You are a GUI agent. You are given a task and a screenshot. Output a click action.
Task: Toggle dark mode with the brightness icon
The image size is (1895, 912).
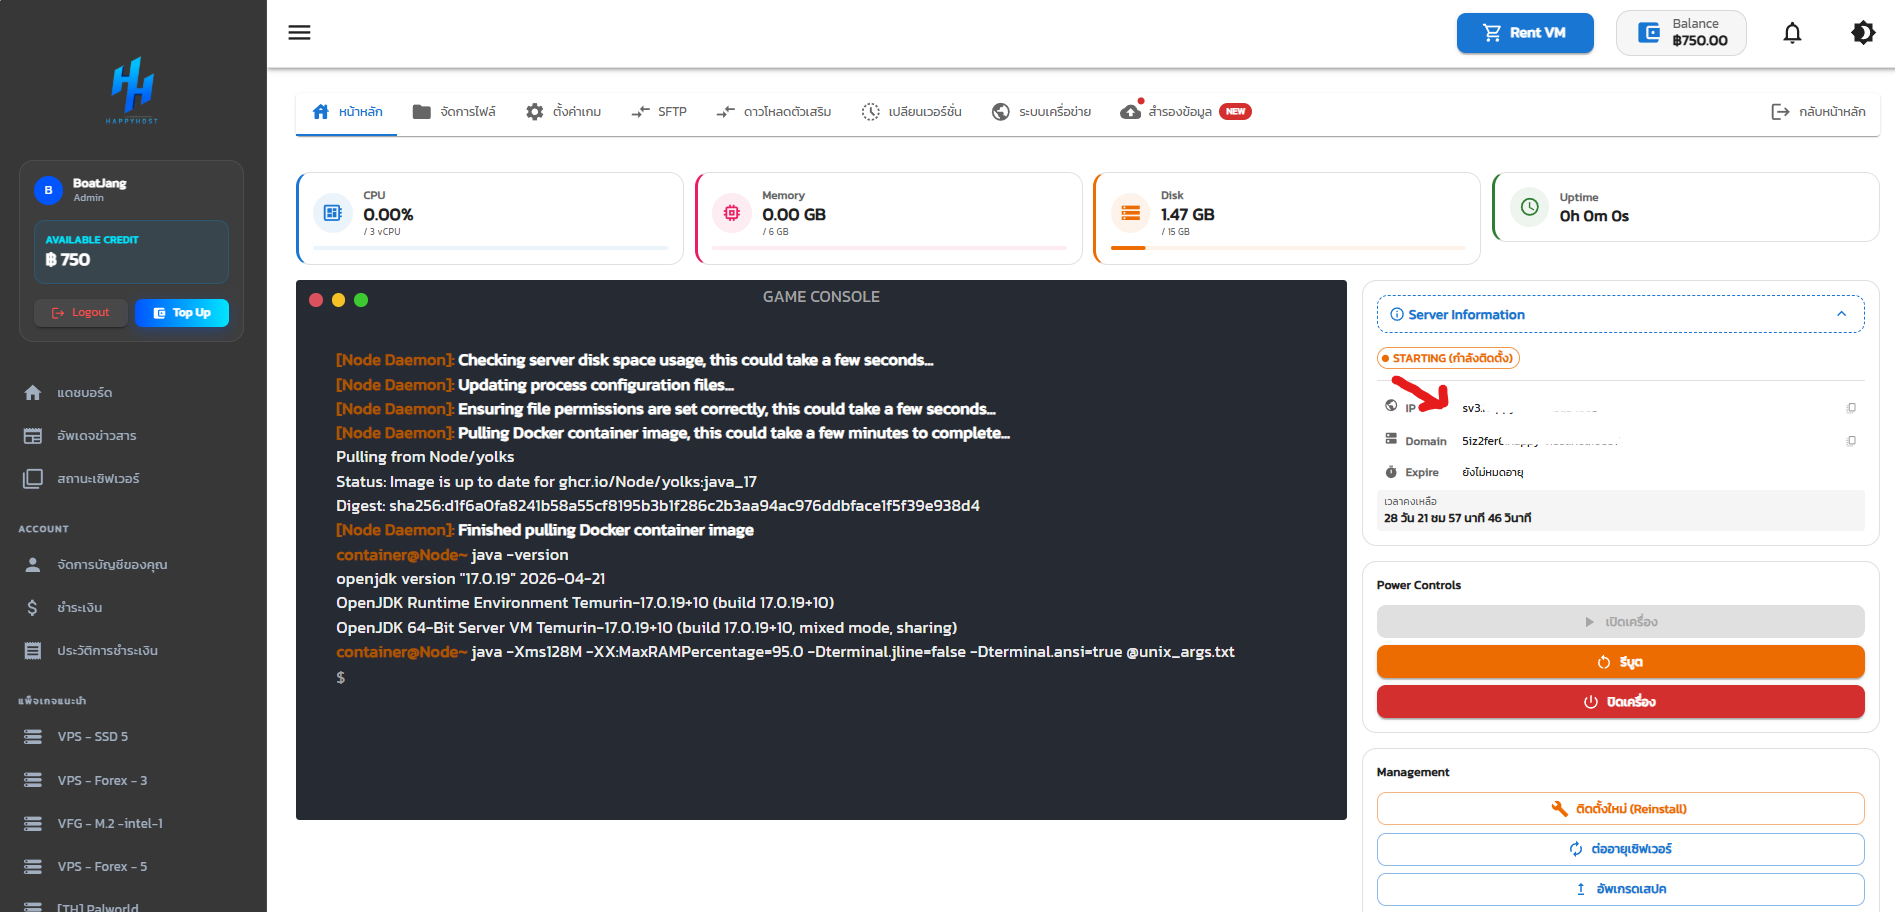pyautogui.click(x=1862, y=33)
